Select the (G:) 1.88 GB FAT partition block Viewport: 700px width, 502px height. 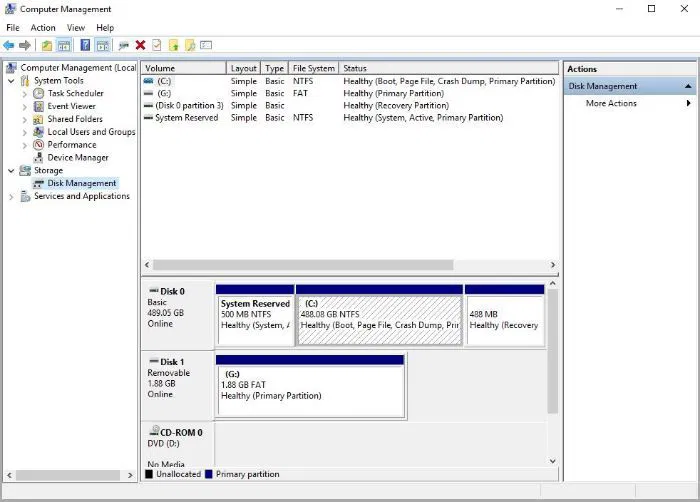point(310,386)
